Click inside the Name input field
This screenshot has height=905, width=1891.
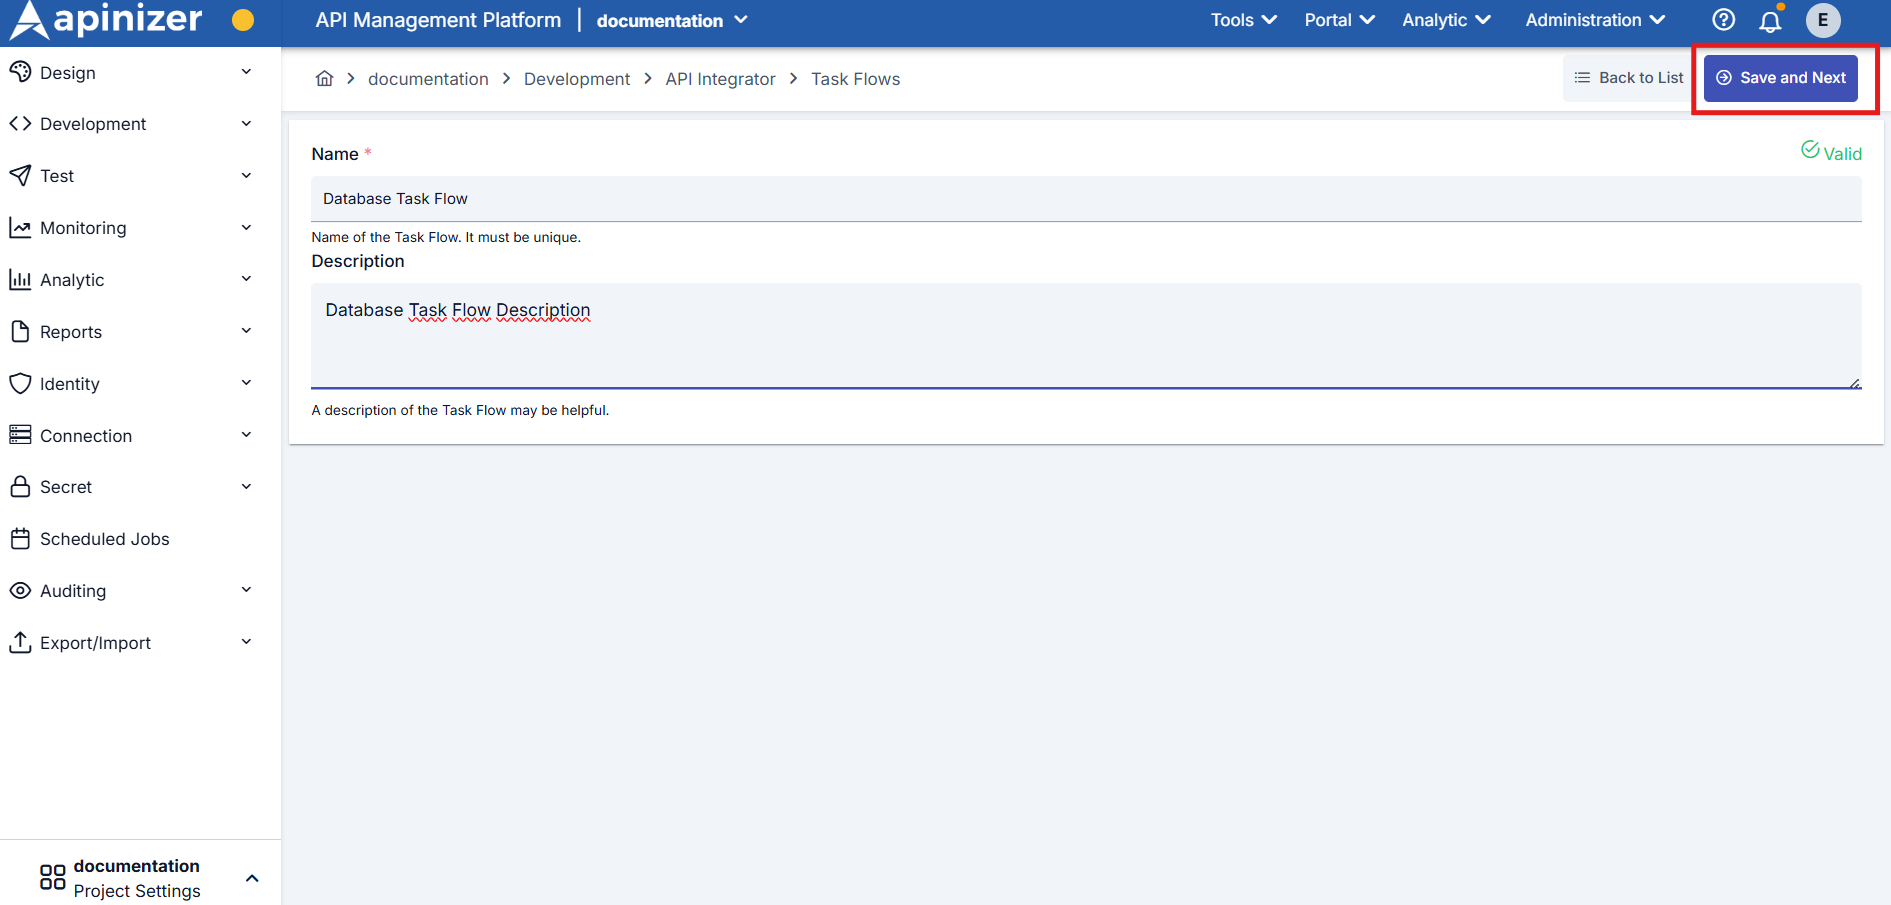pyautogui.click(x=700, y=198)
